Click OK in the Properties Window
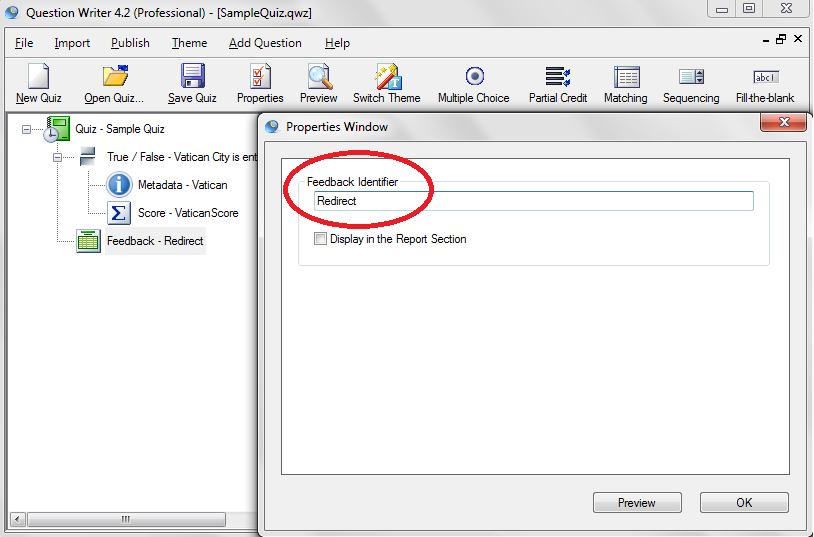Viewport: 814px width, 537px height. point(744,502)
